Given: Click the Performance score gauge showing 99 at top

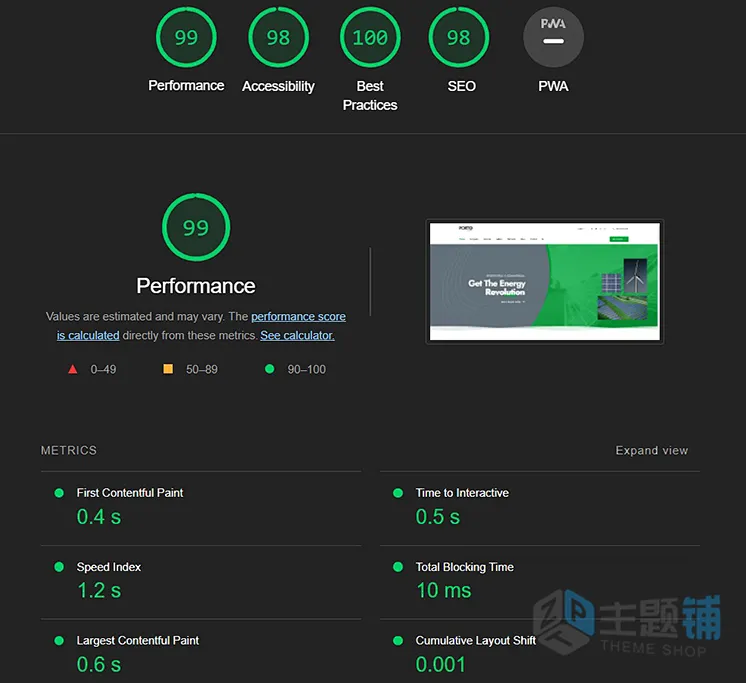Looking at the screenshot, I should (186, 37).
